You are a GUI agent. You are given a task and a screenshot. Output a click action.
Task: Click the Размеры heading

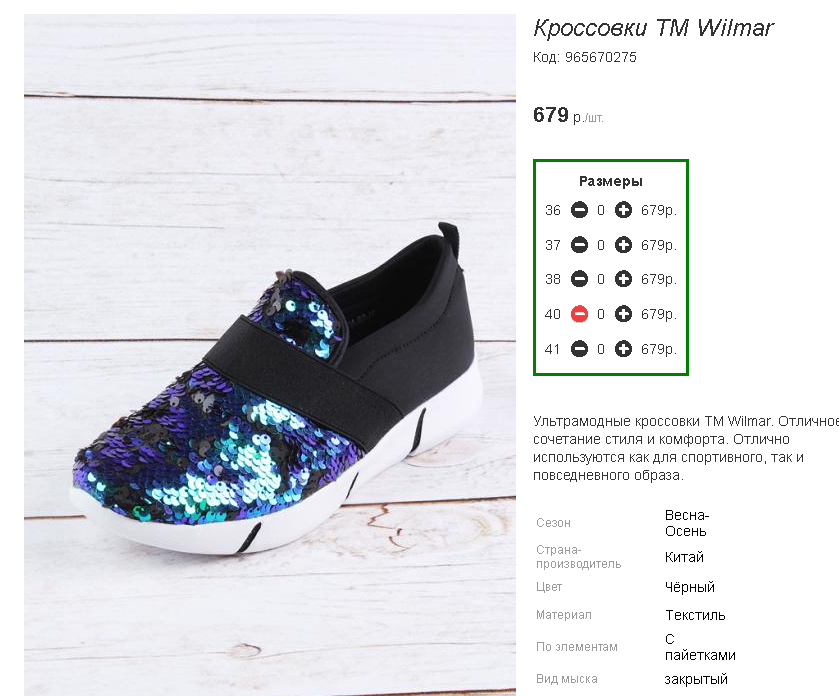[611, 181]
